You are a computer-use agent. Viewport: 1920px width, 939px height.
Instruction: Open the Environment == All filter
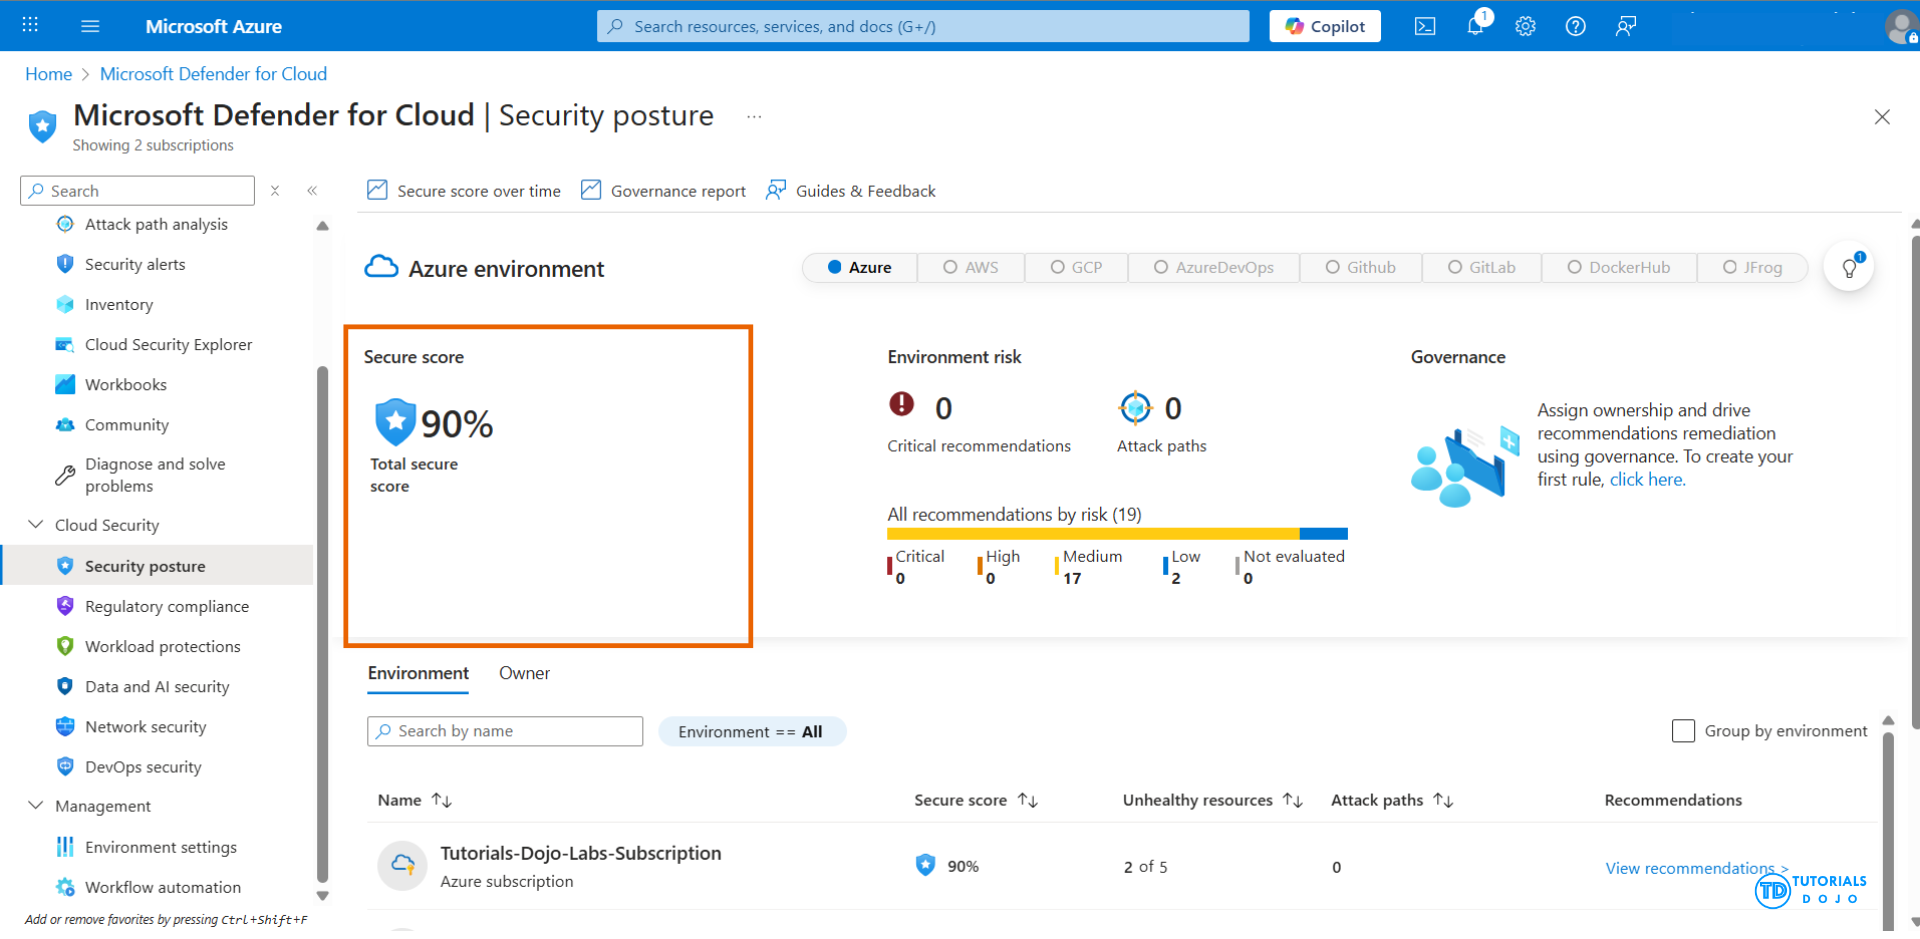pyautogui.click(x=751, y=732)
